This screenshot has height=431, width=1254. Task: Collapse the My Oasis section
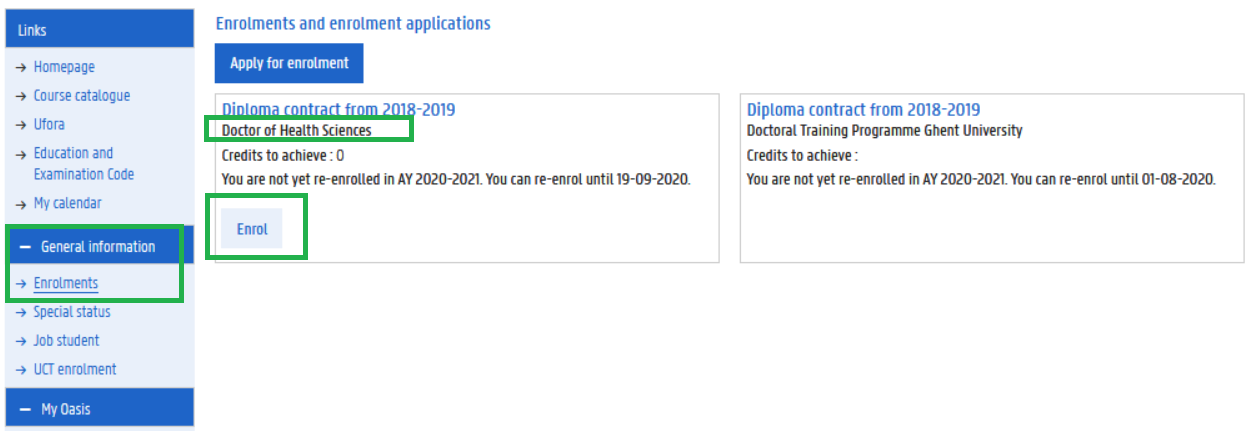25,410
